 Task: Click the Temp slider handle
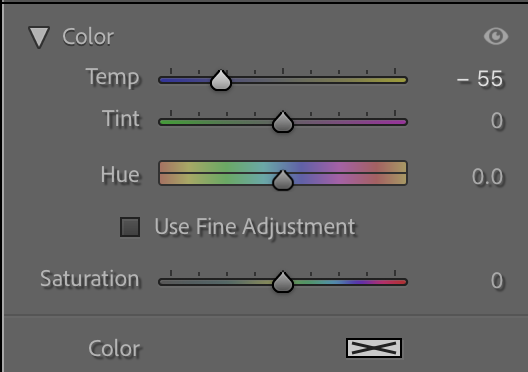tap(221, 80)
